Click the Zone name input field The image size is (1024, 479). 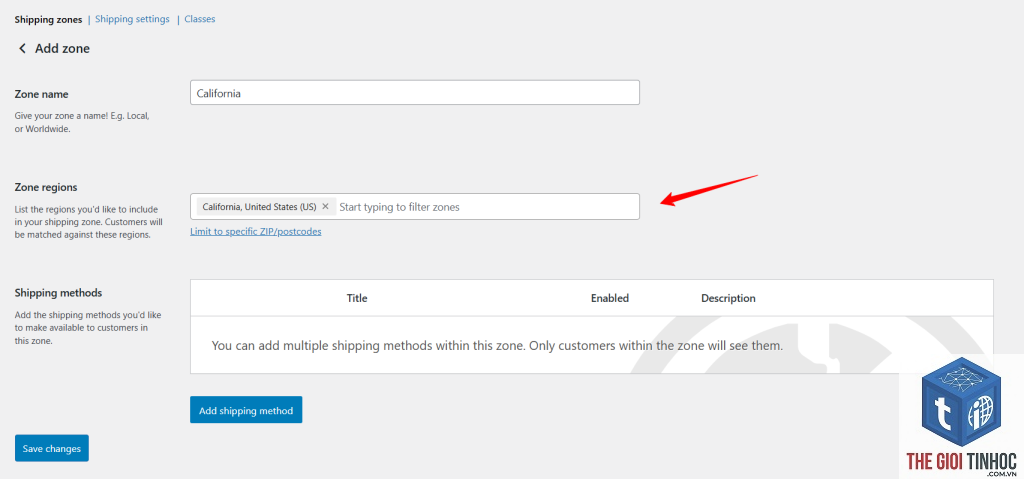(x=415, y=93)
